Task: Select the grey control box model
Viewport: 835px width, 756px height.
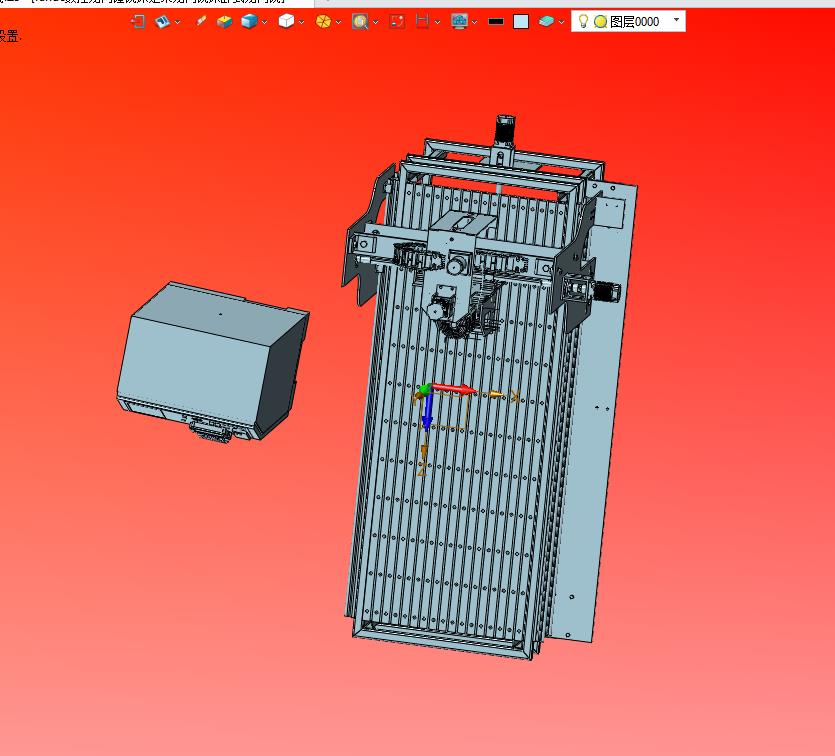Action: pos(212,362)
